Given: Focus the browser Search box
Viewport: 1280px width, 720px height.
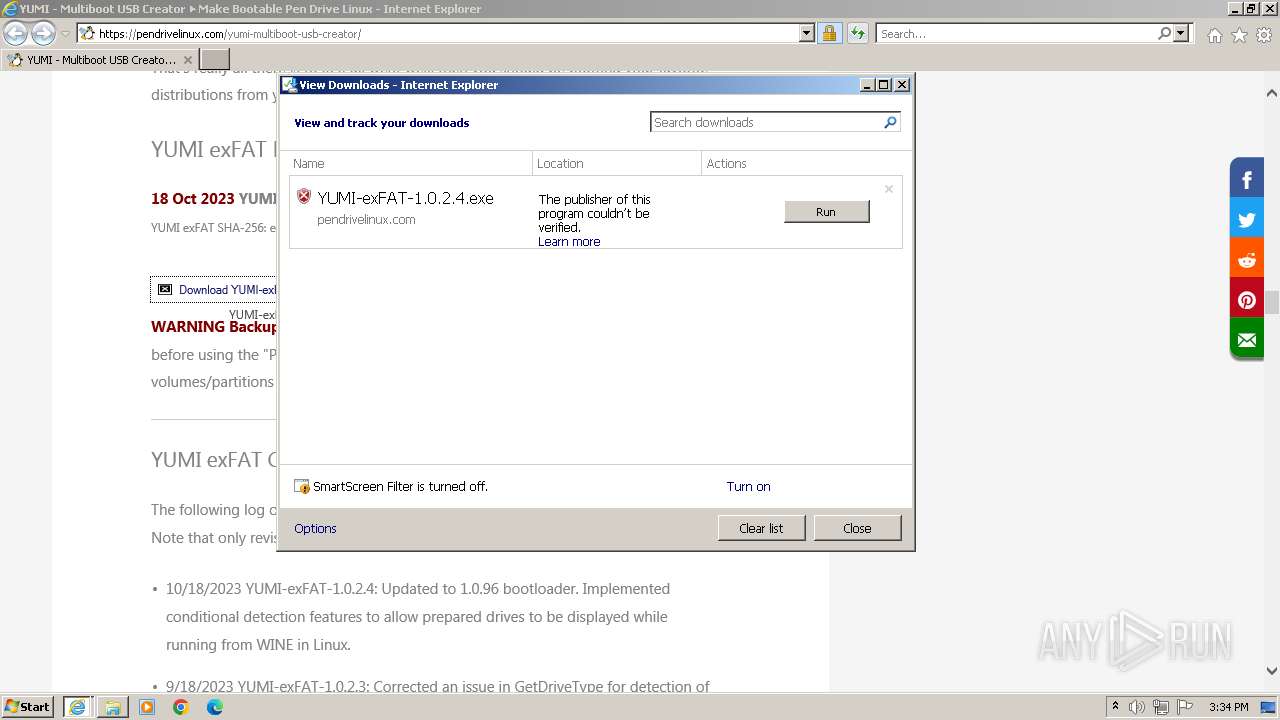Looking at the screenshot, I should click(1016, 34).
